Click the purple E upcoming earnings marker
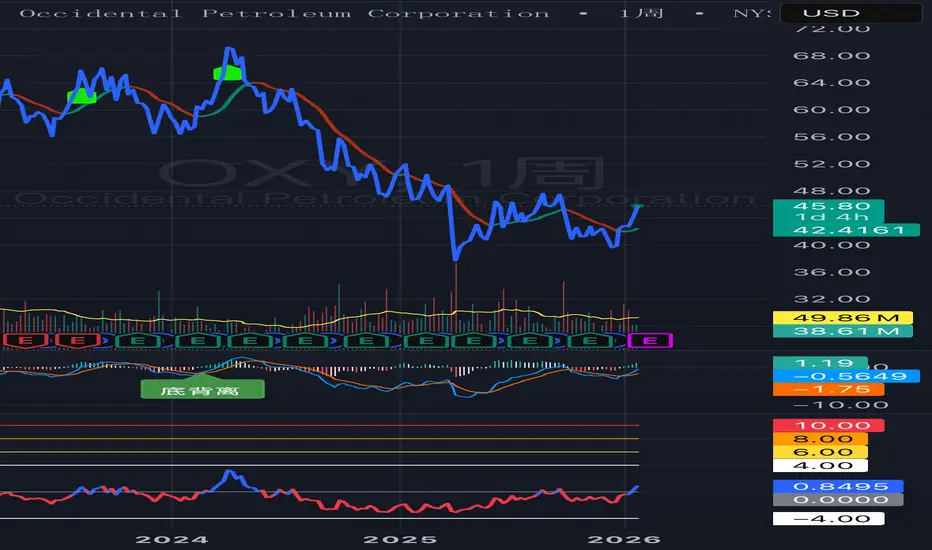Screen dimensions: 932x550 [x=650, y=341]
